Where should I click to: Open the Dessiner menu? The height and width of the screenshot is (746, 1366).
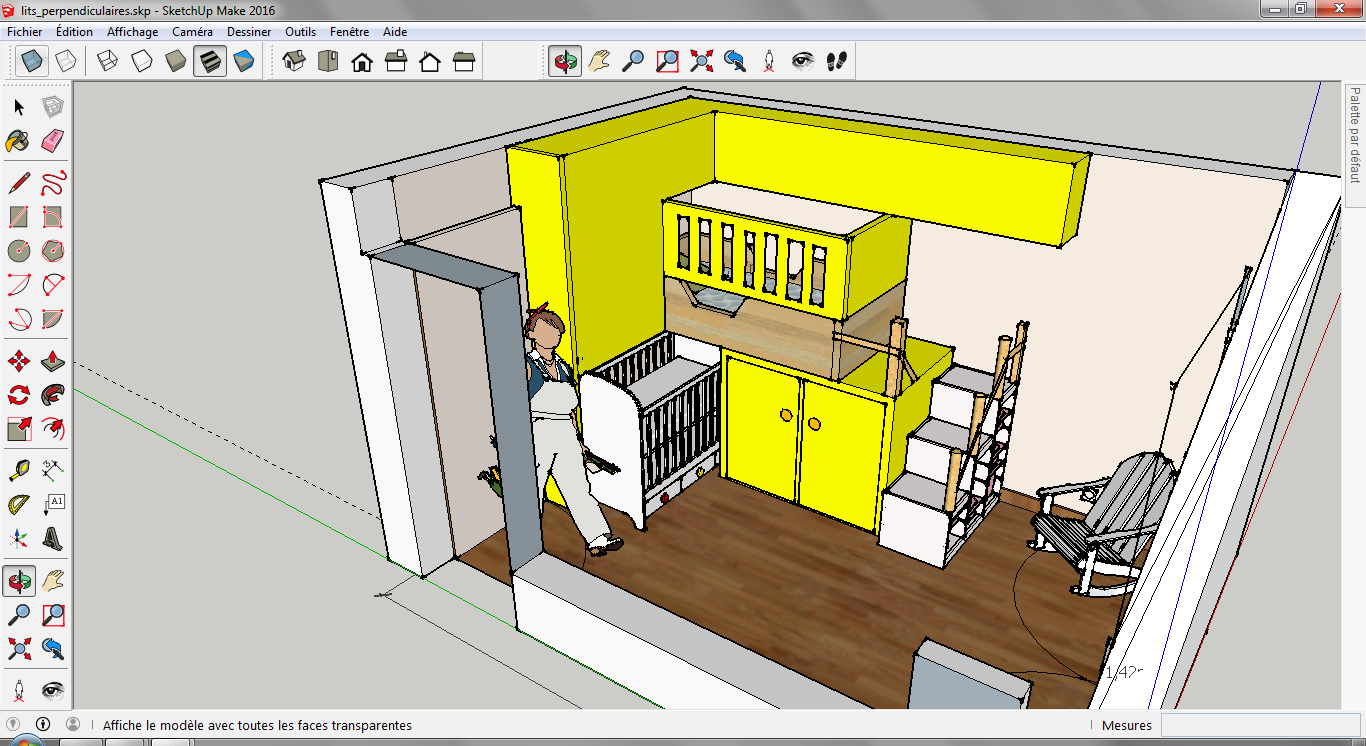pos(249,32)
